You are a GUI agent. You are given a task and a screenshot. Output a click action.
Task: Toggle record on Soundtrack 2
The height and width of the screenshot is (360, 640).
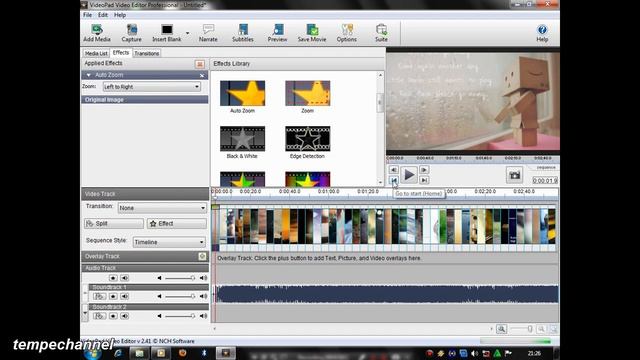point(113,316)
